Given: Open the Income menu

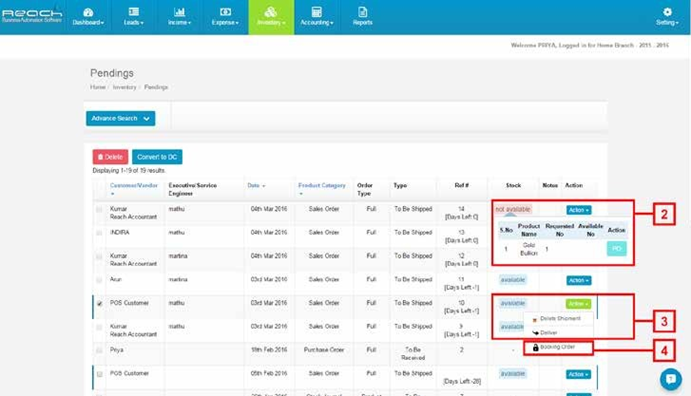Looking at the screenshot, I should click(179, 17).
